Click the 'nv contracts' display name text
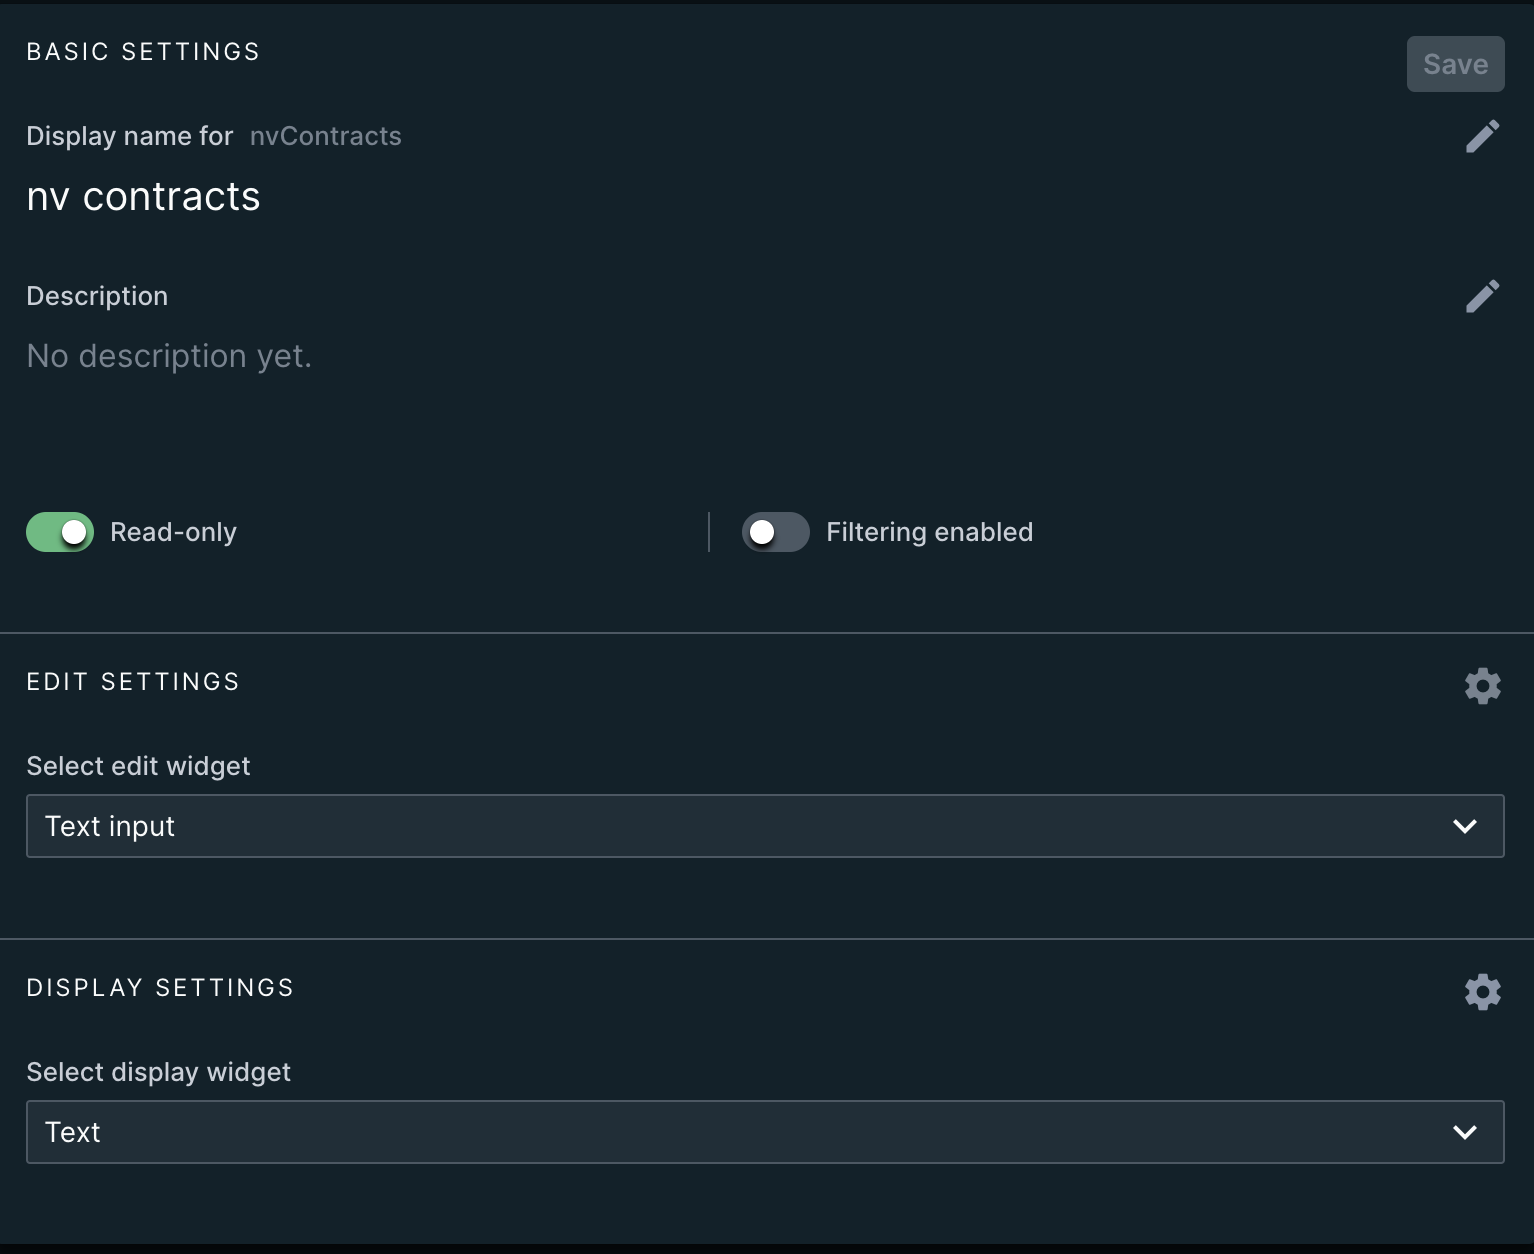The image size is (1534, 1254). (143, 197)
